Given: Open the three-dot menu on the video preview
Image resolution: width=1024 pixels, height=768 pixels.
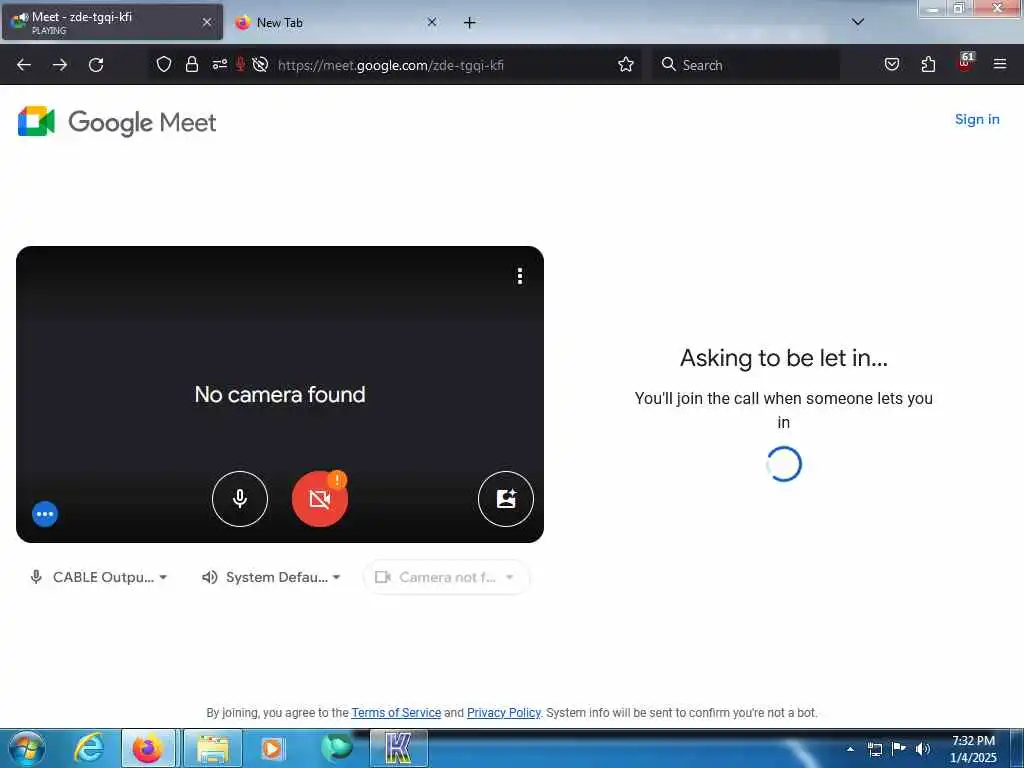Looking at the screenshot, I should tap(520, 276).
